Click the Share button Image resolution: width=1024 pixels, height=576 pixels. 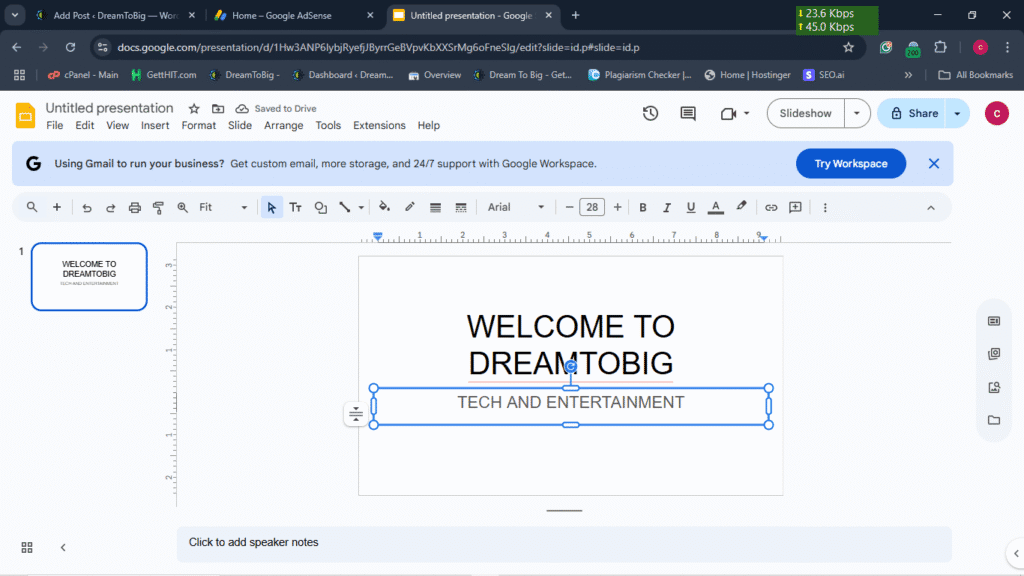click(x=911, y=113)
